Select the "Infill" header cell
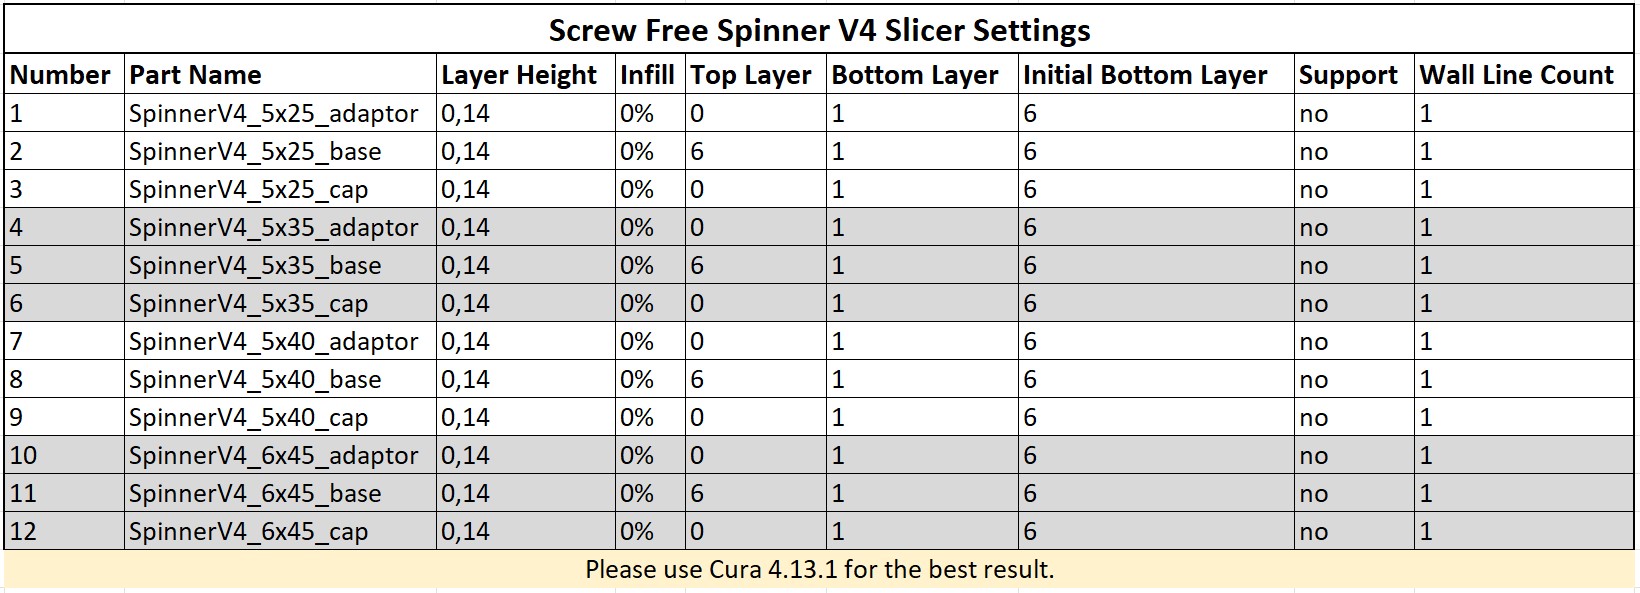Screen dimensions: 1640x593 click(x=647, y=75)
